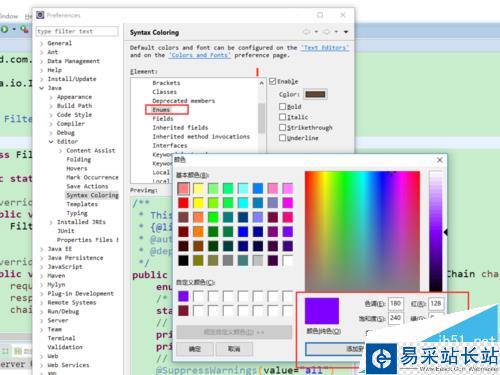Collapse the Java tree node
This screenshot has width=500, height=375.
click(x=42, y=88)
